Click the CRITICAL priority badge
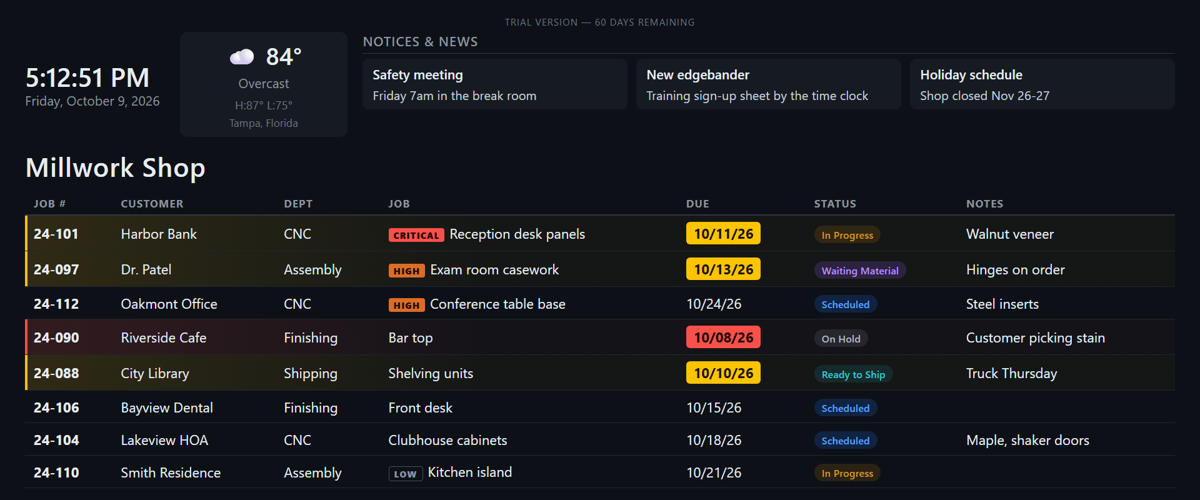1200x500 pixels. pyautogui.click(x=416, y=235)
